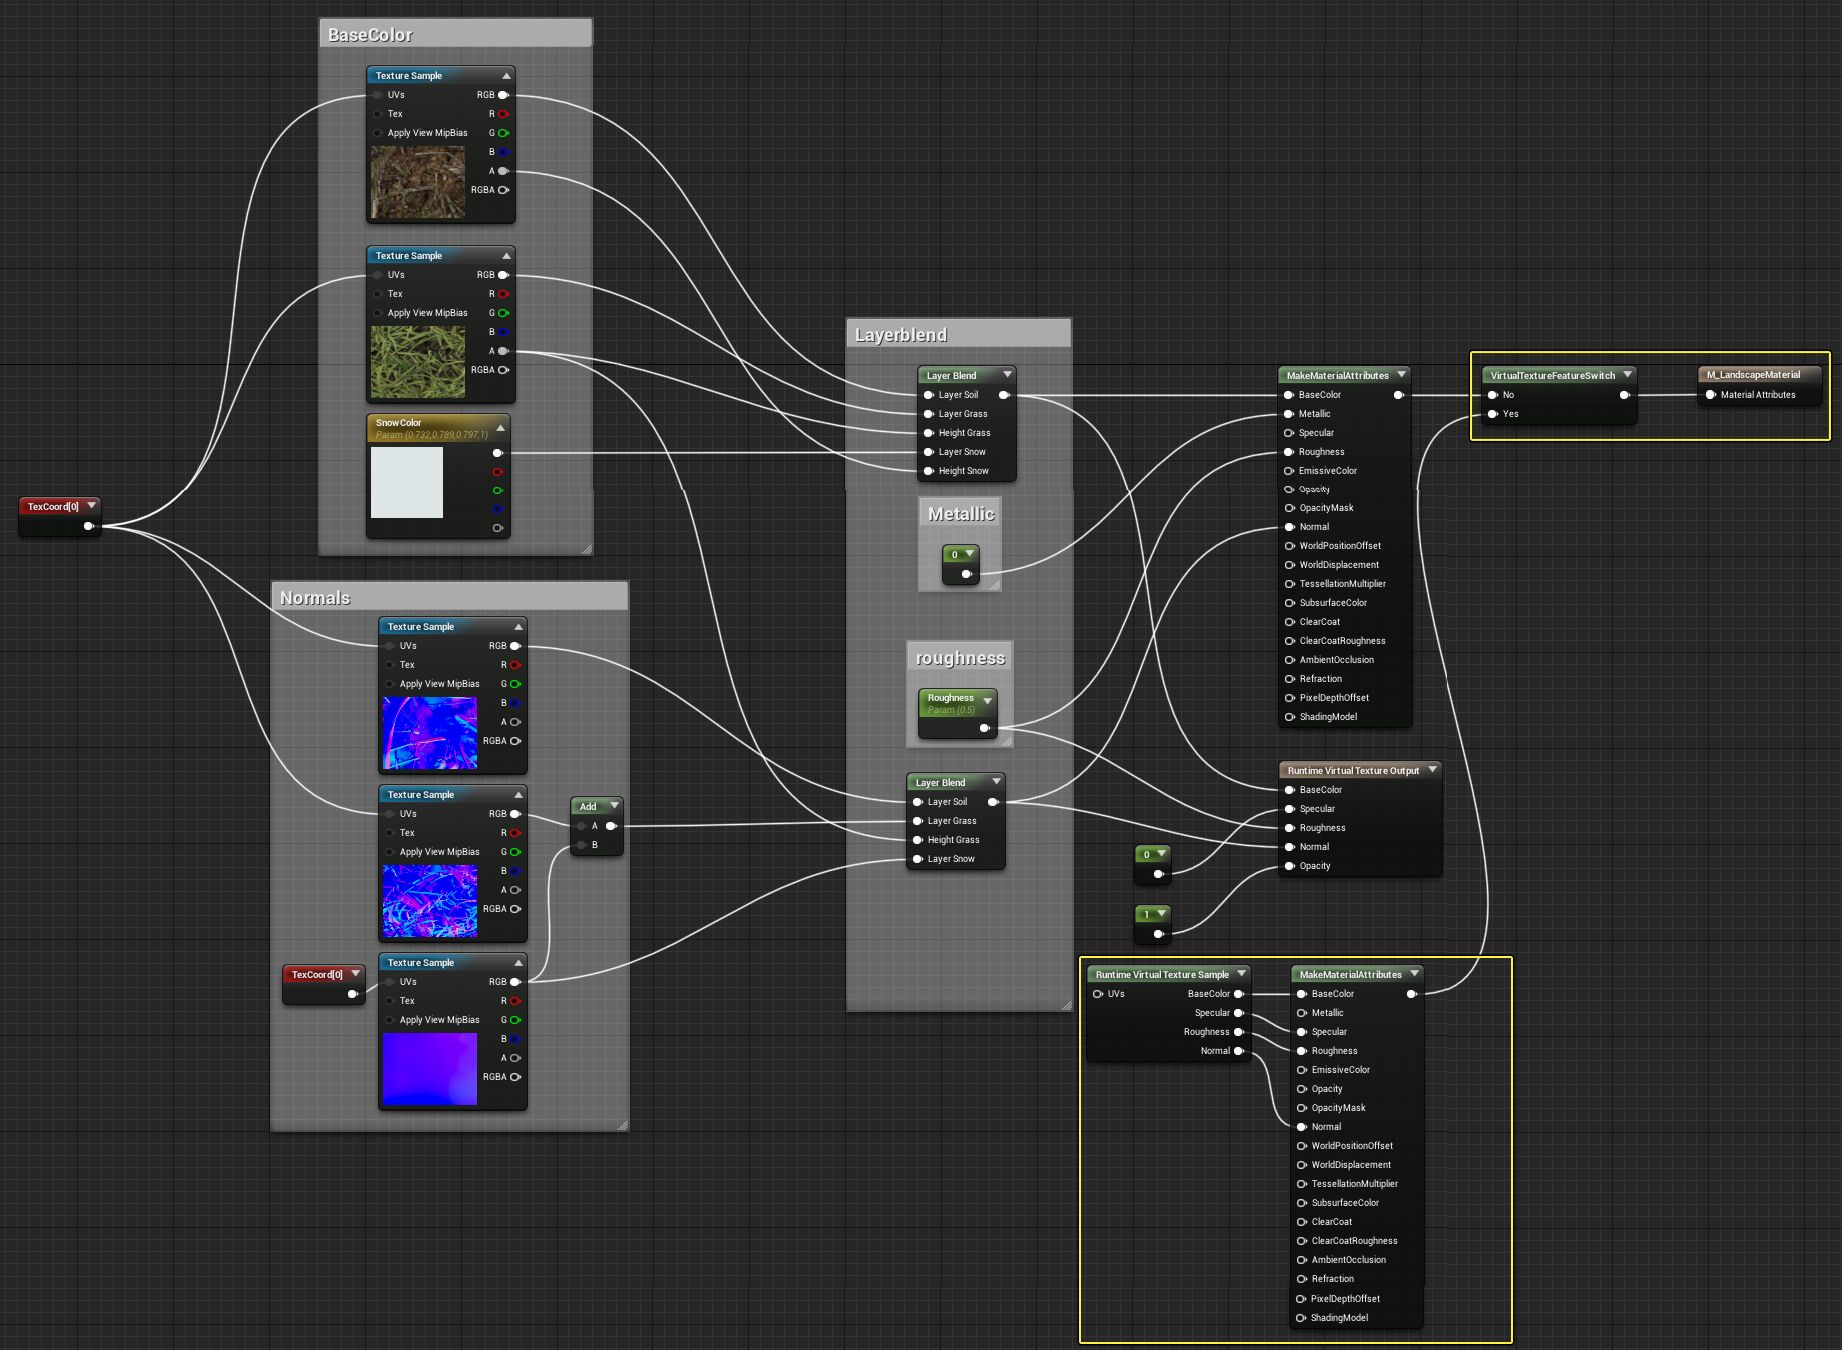1842x1350 pixels.
Task: Click the RGB output pin on the soil Texture Sample
Action: coord(503,94)
